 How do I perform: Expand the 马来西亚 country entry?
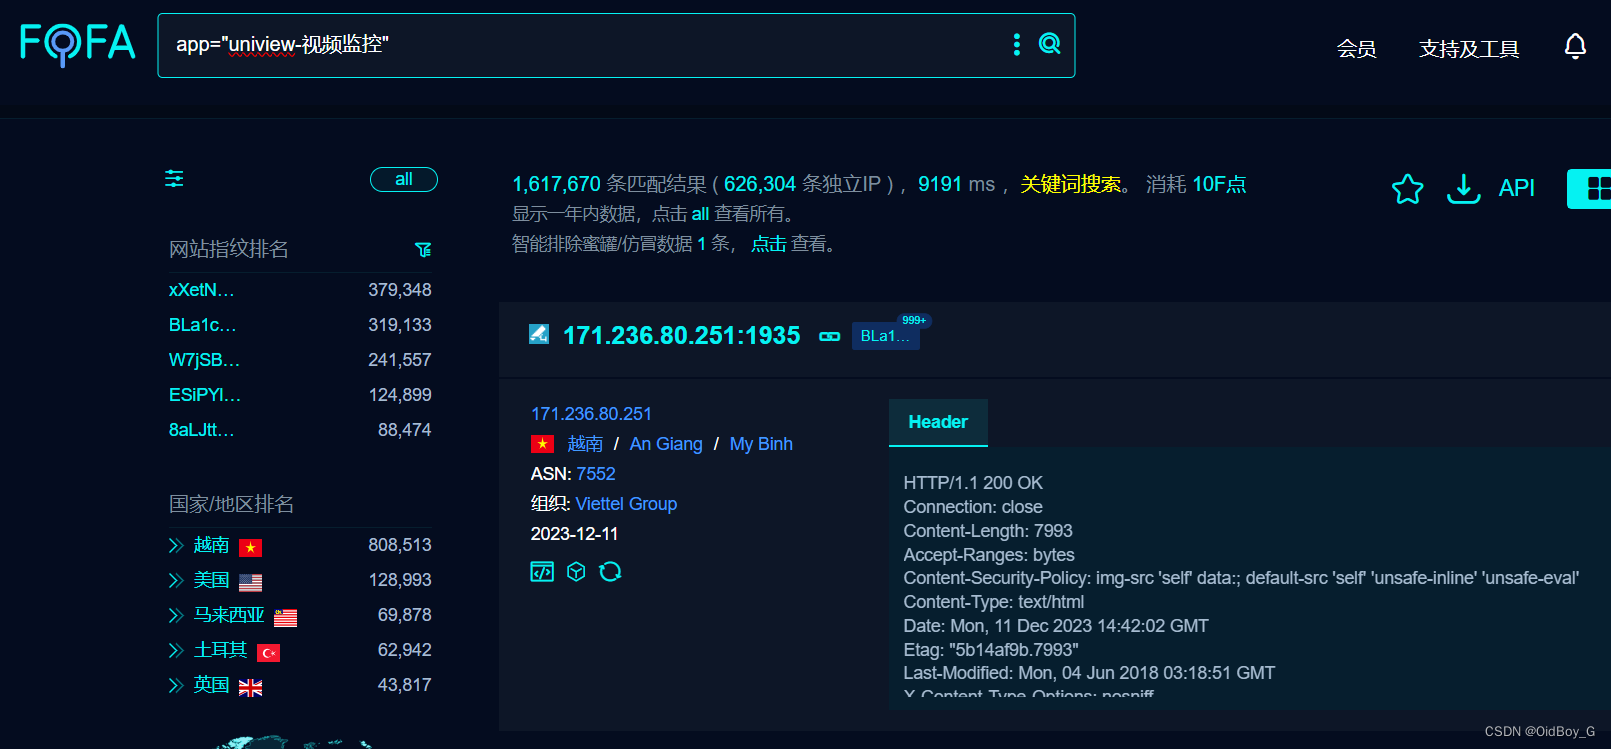[176, 615]
